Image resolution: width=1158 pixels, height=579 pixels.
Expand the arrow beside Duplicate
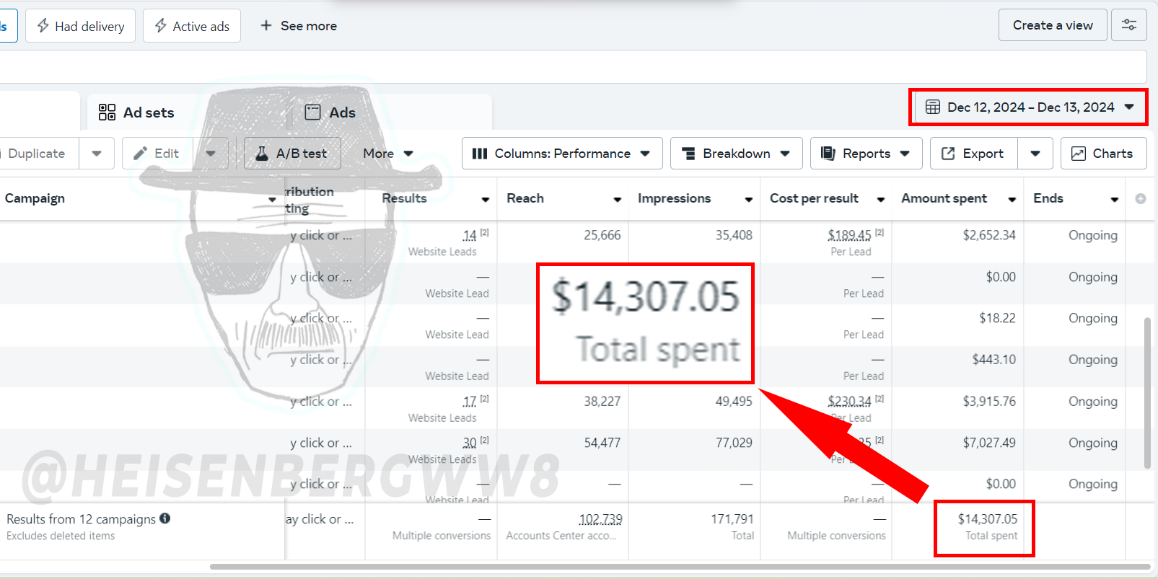point(97,154)
